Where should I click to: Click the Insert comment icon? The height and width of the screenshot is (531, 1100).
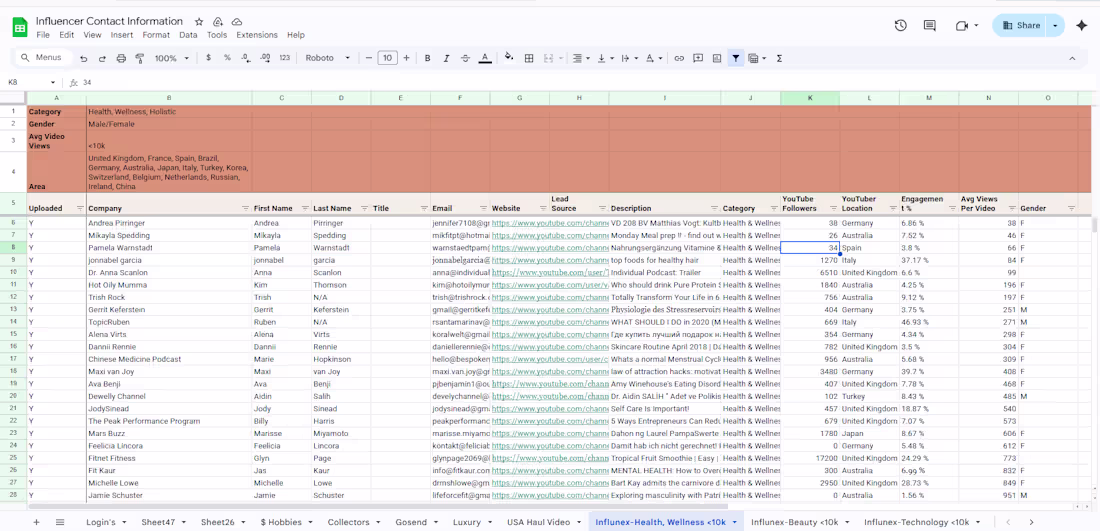pos(698,58)
